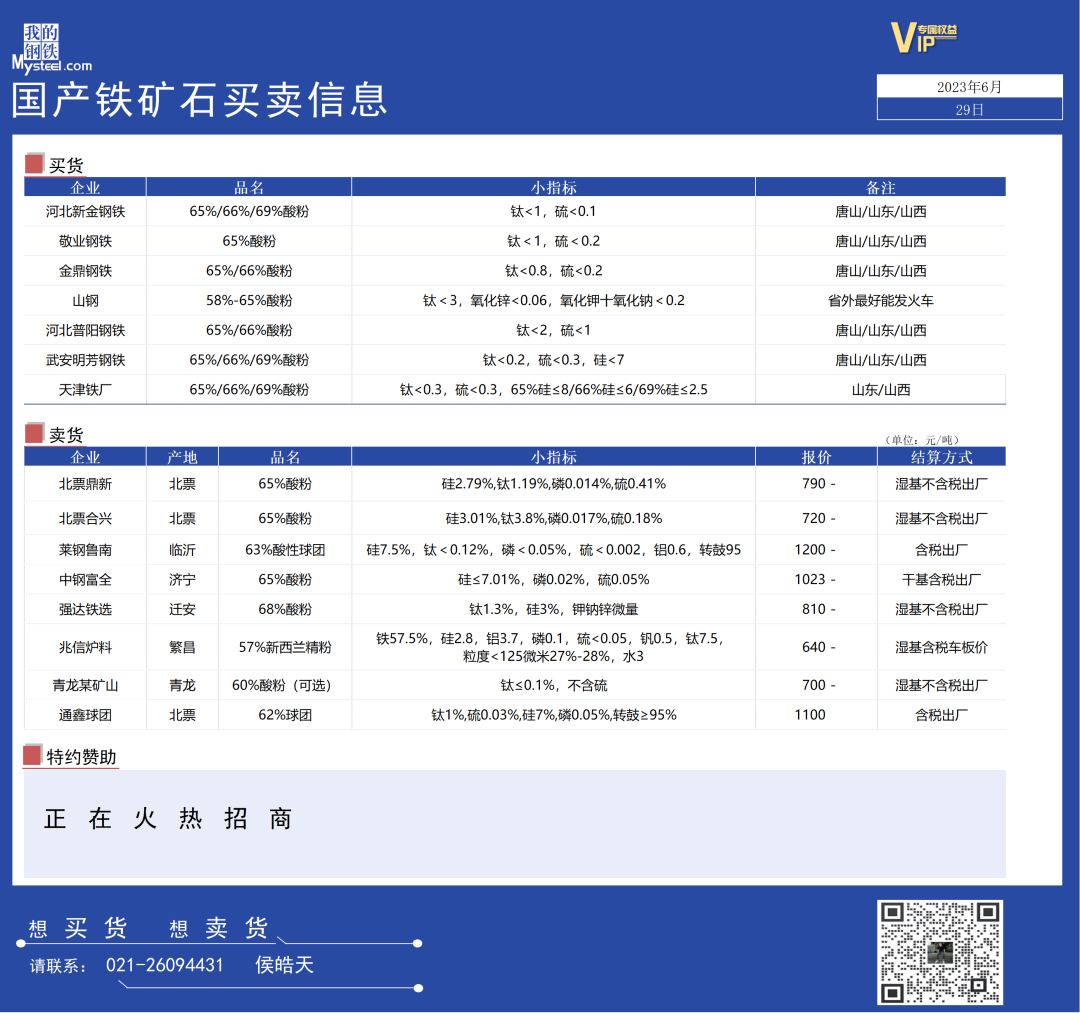
Task: Click the 单位：元/吨 unit note
Action: pos(922,439)
